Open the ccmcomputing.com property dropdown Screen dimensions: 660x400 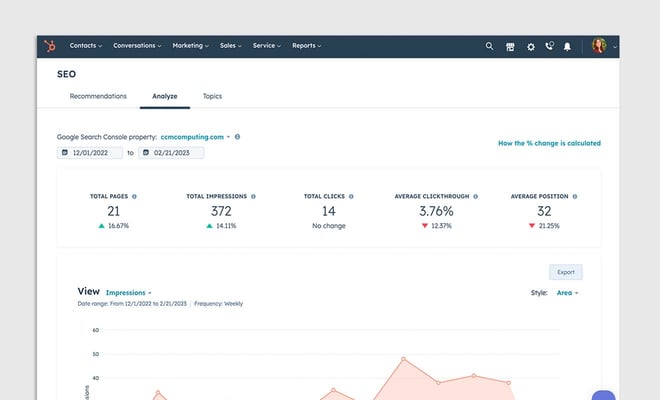point(195,137)
